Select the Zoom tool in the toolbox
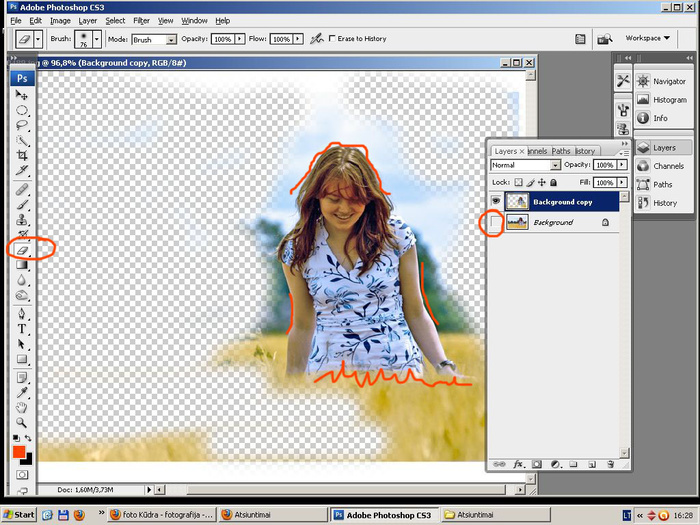 coord(22,423)
